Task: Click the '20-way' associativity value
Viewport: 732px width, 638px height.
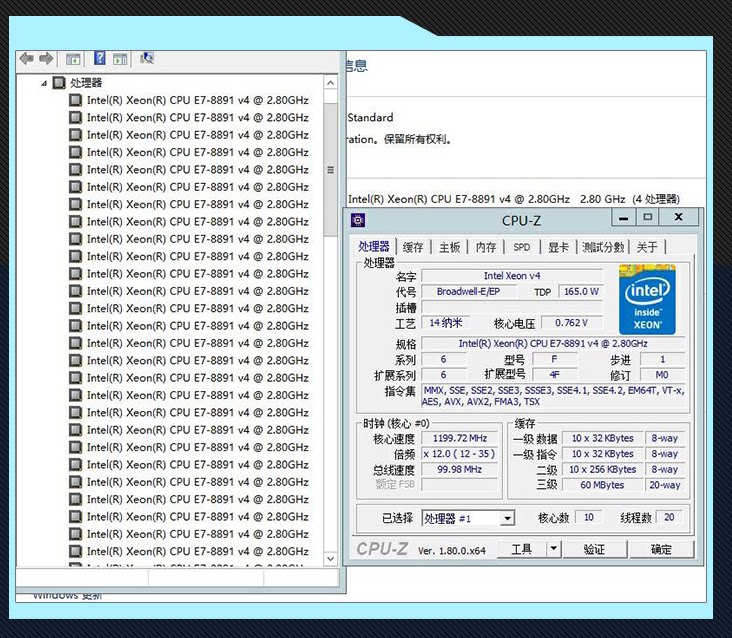Action: [x=665, y=485]
